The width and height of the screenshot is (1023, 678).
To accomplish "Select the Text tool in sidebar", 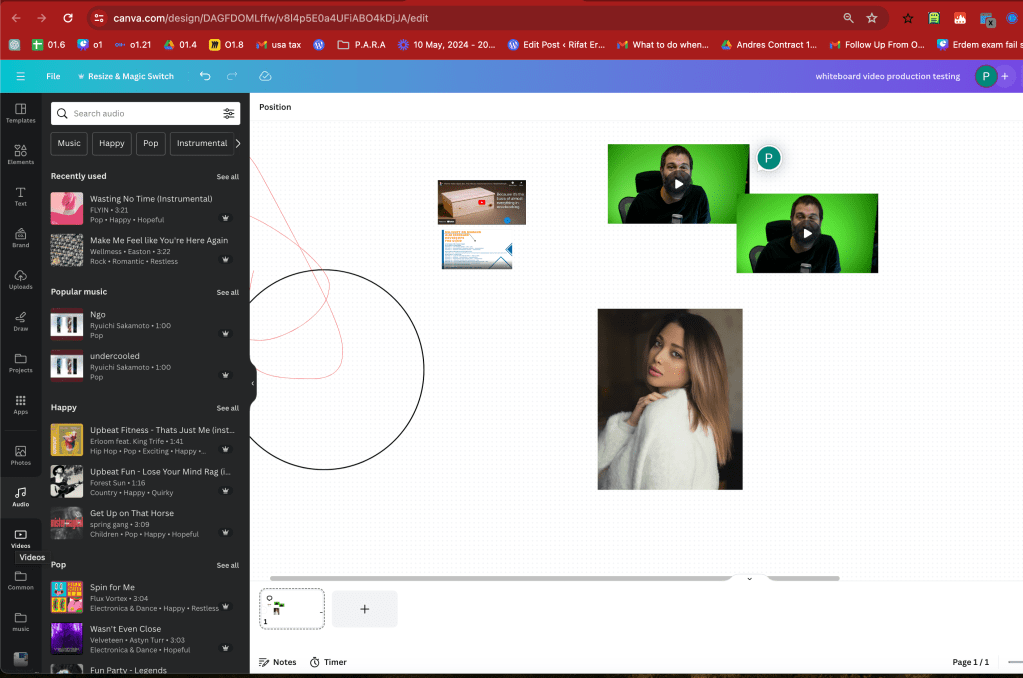I will click(20, 196).
